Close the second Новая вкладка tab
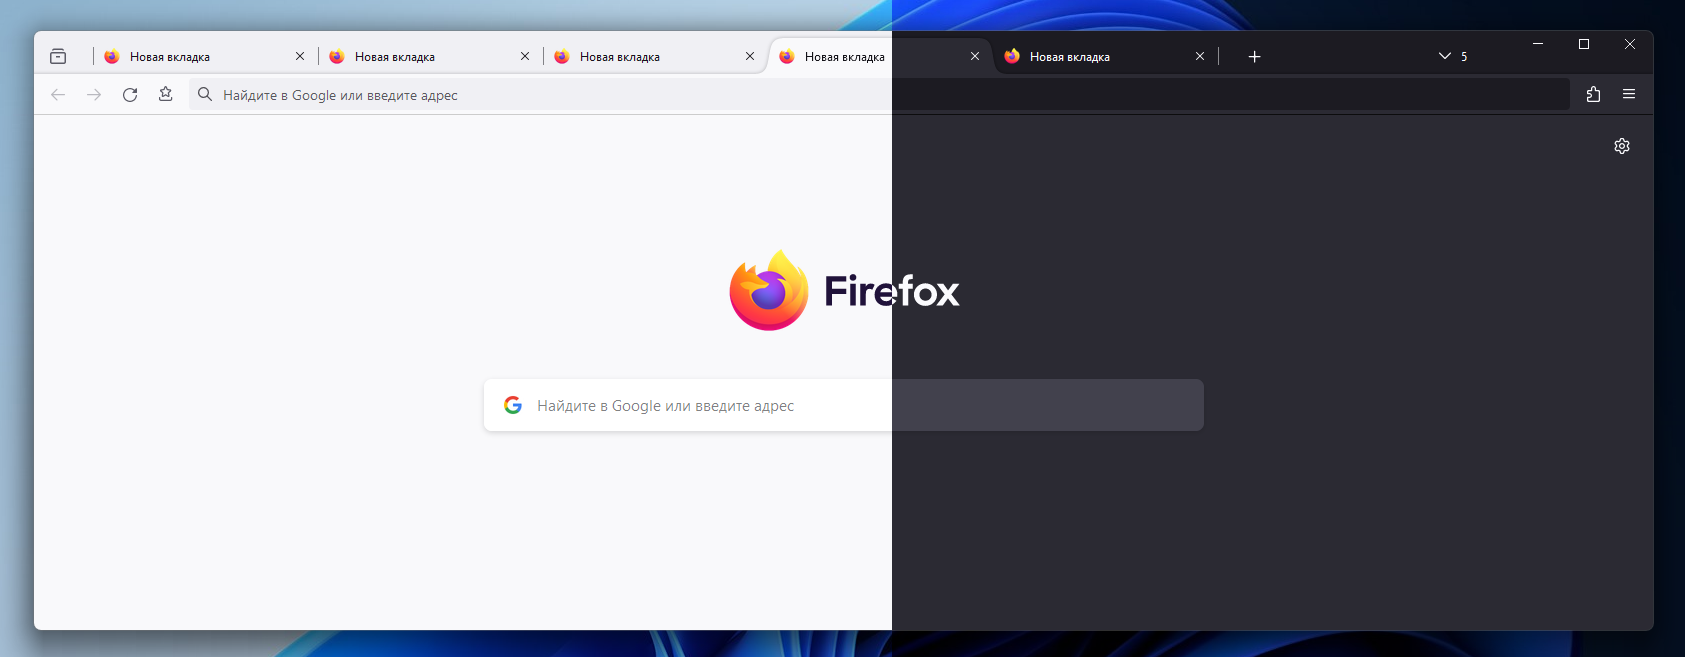The image size is (1685, 657). [525, 57]
